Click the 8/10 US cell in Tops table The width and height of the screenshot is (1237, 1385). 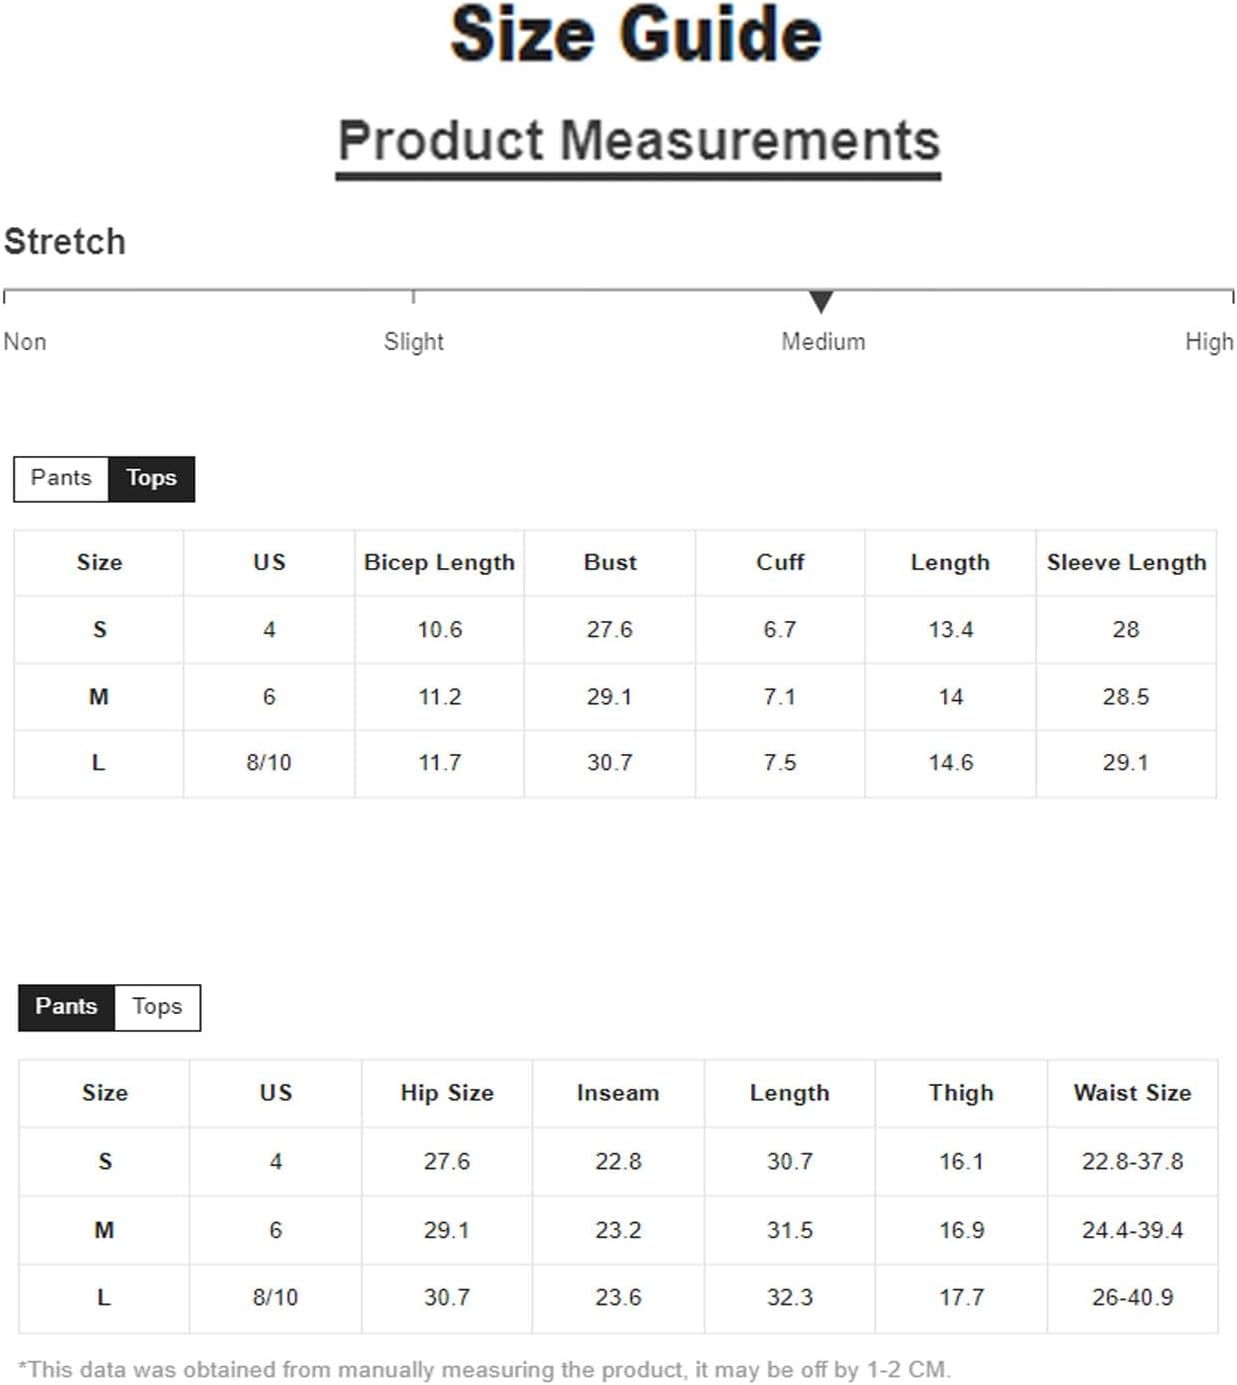point(269,763)
